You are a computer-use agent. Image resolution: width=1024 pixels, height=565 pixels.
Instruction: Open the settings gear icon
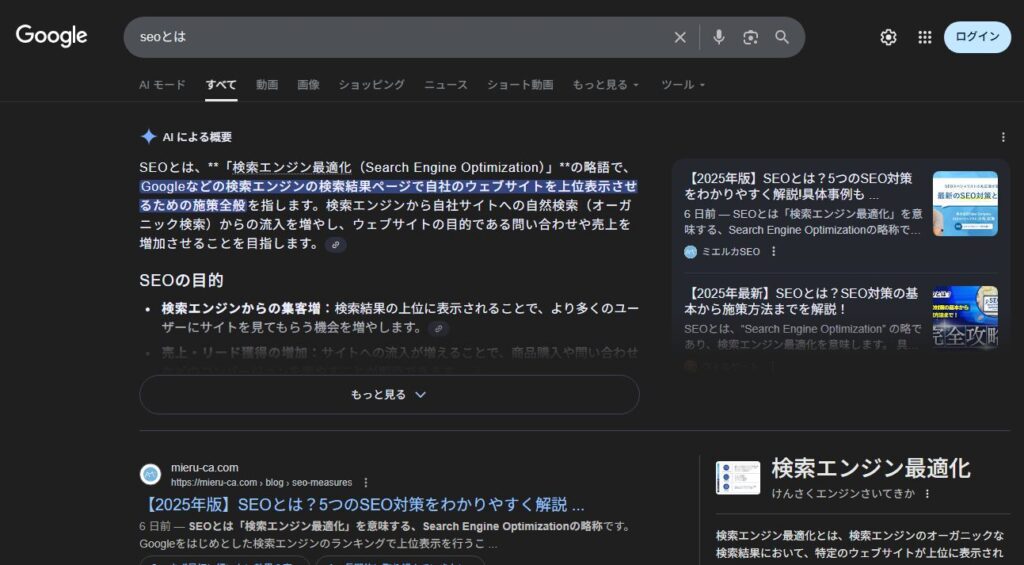click(888, 37)
